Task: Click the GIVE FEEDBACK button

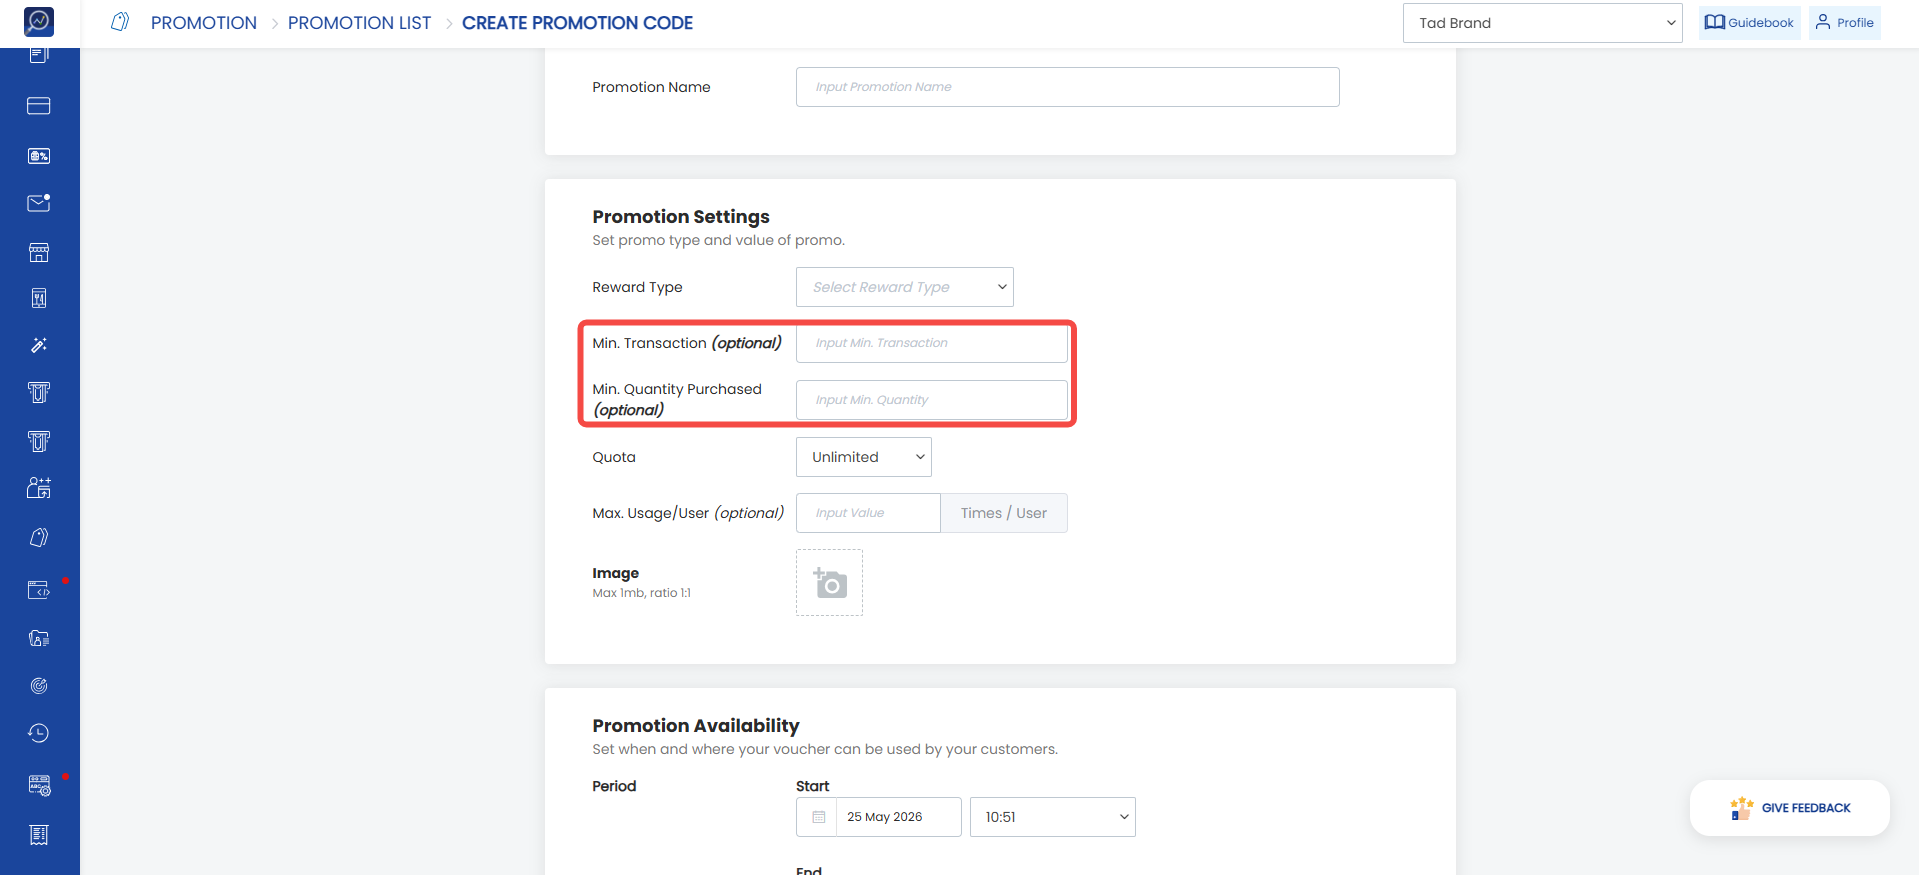Action: coord(1790,808)
